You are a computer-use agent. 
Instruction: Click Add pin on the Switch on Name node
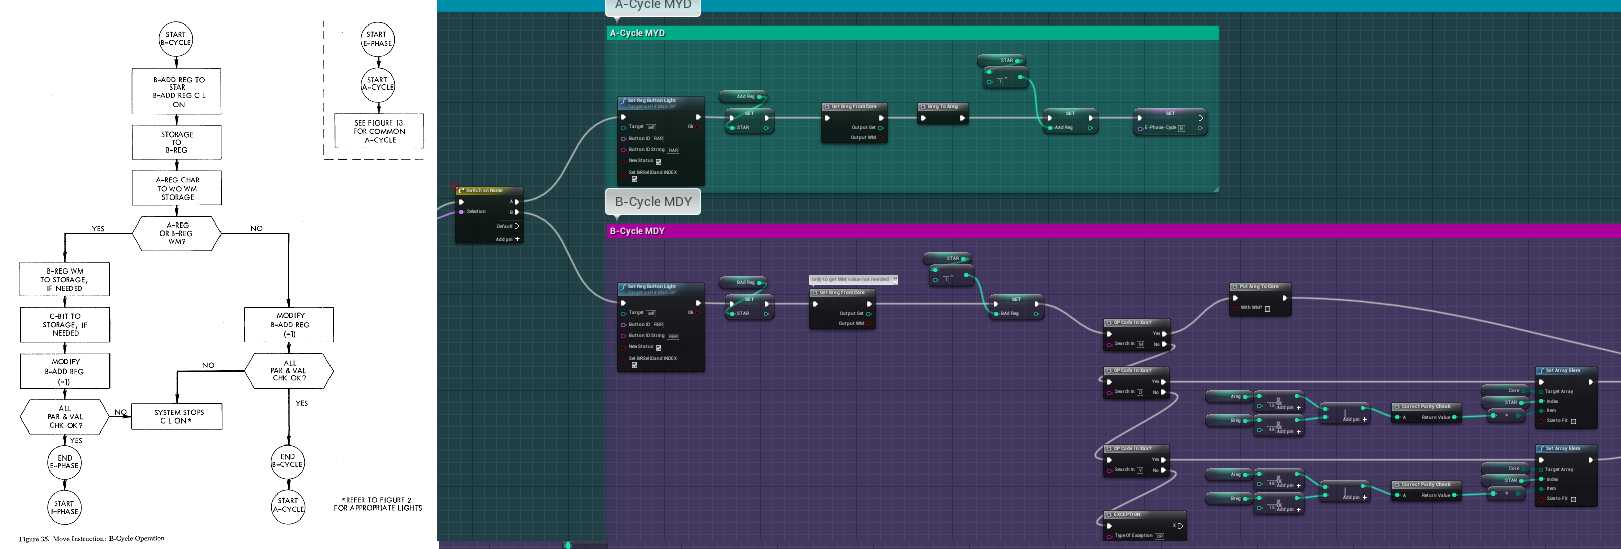[x=517, y=239]
